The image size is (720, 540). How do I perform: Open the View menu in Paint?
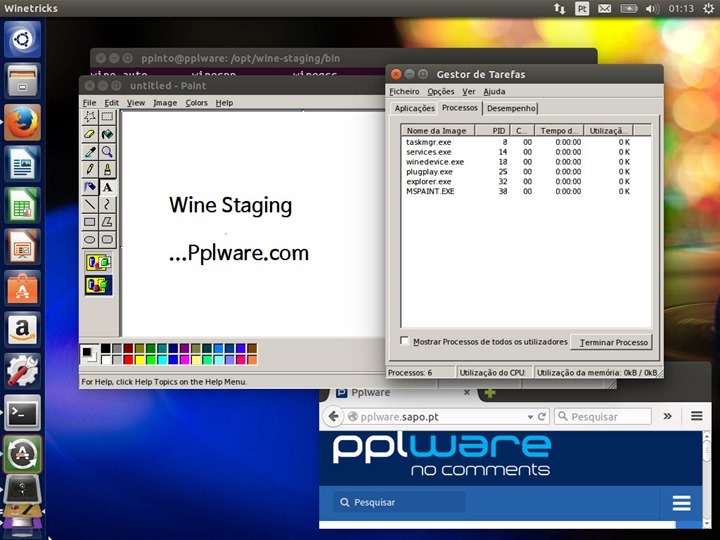click(x=136, y=103)
